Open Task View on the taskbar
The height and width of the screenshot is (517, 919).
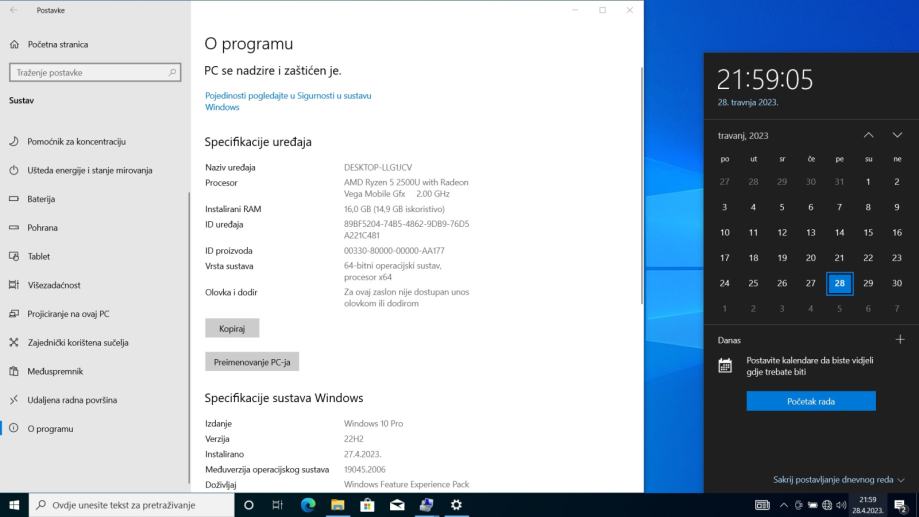pyautogui.click(x=278, y=505)
